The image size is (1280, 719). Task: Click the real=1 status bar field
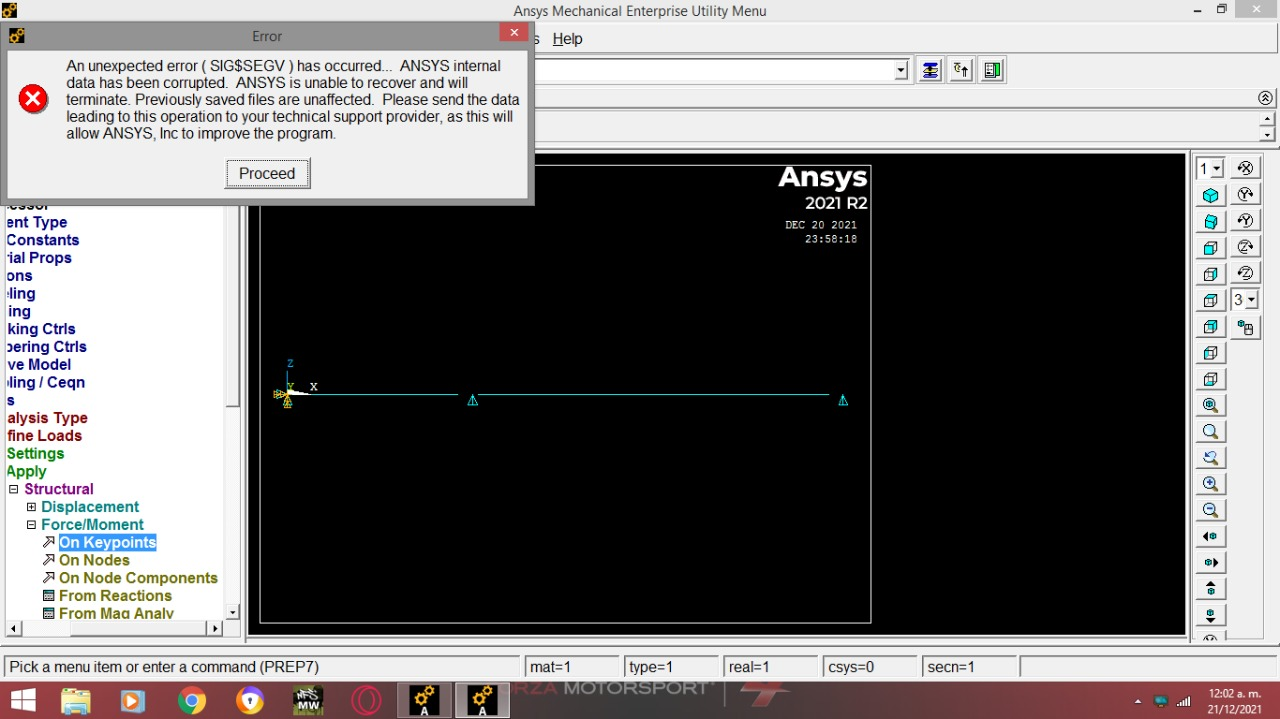(771, 667)
